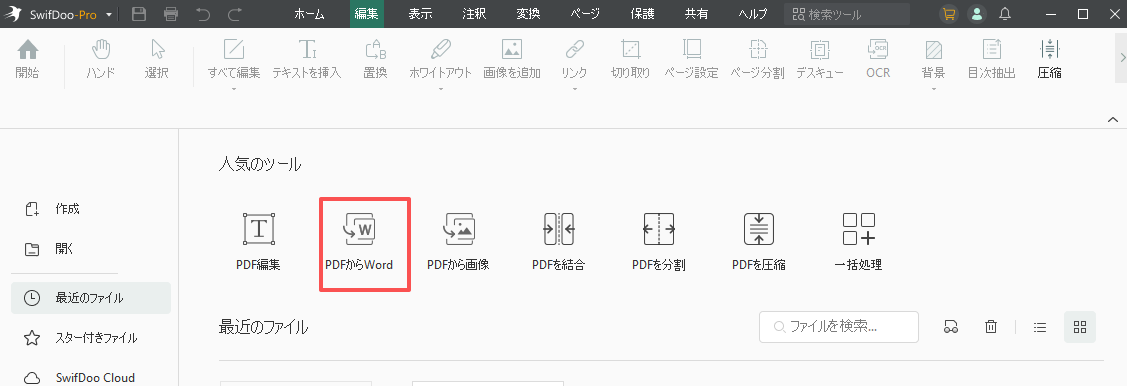Collapse the ribbon with the chevron
1127x386 pixels.
[1113, 119]
